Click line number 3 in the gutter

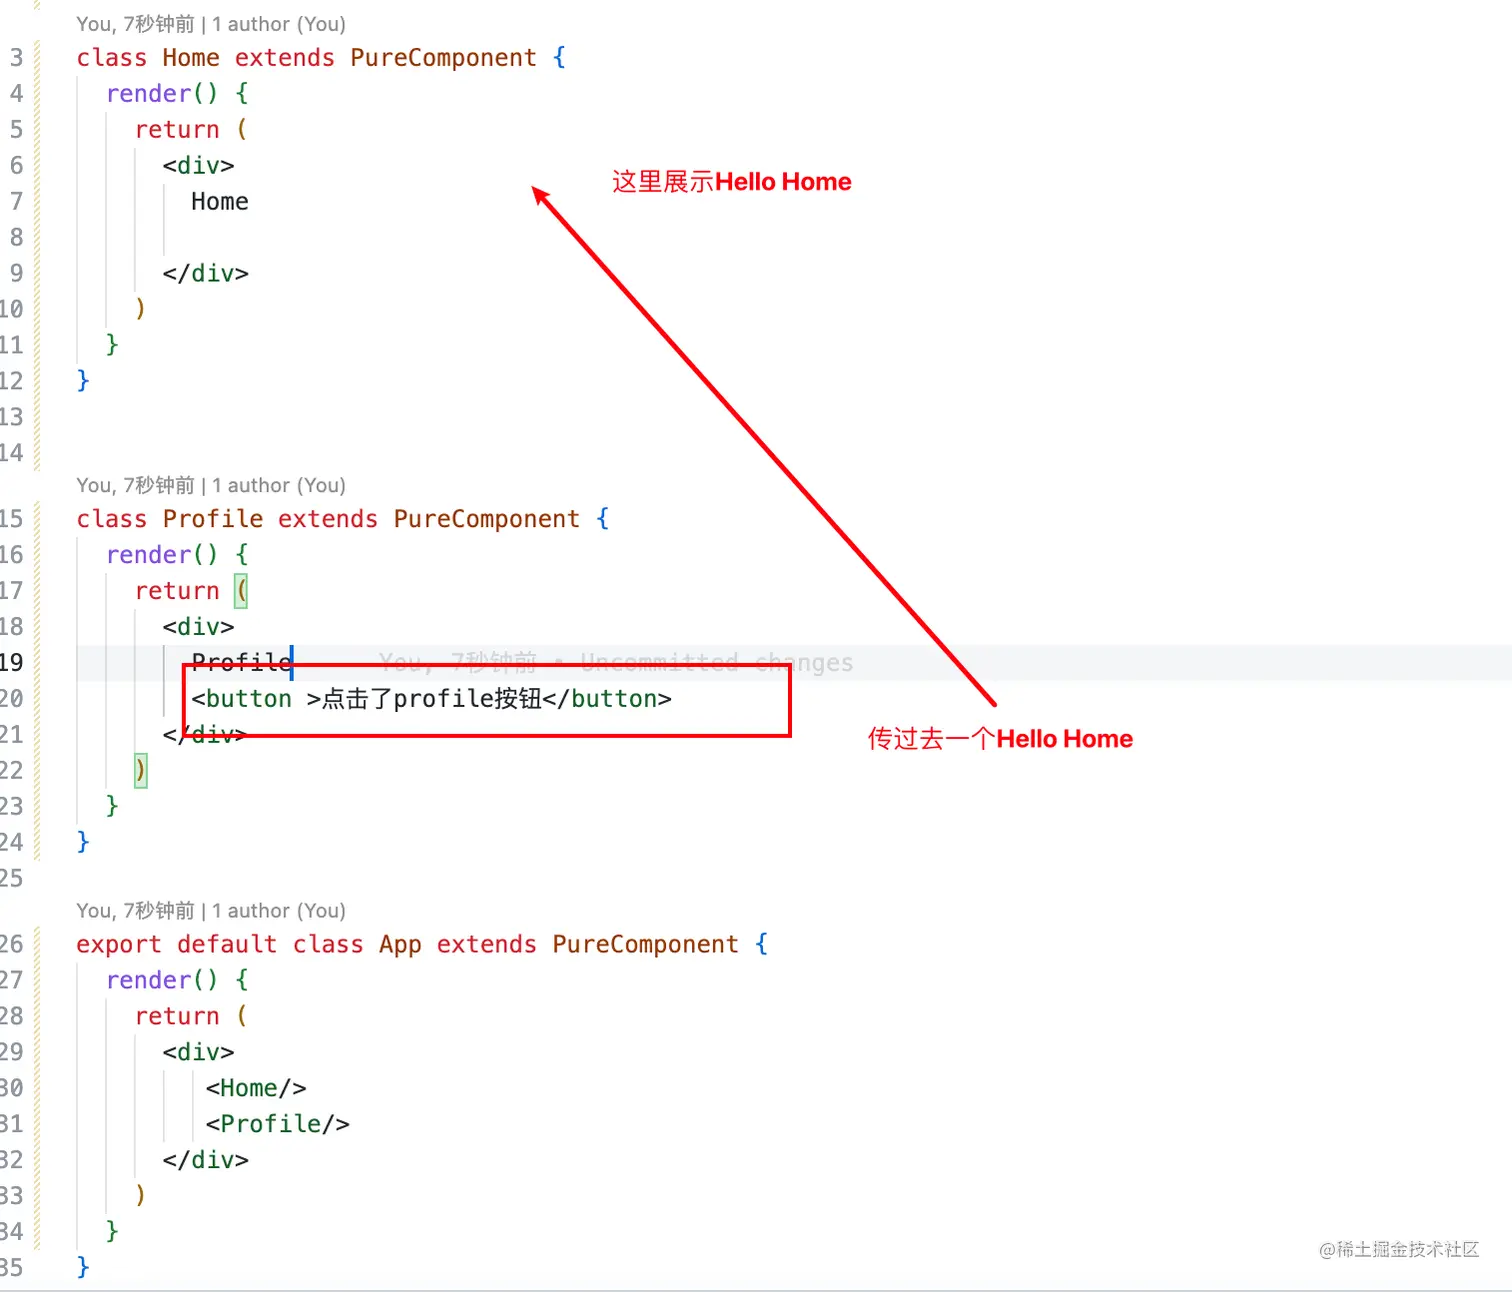[16, 58]
